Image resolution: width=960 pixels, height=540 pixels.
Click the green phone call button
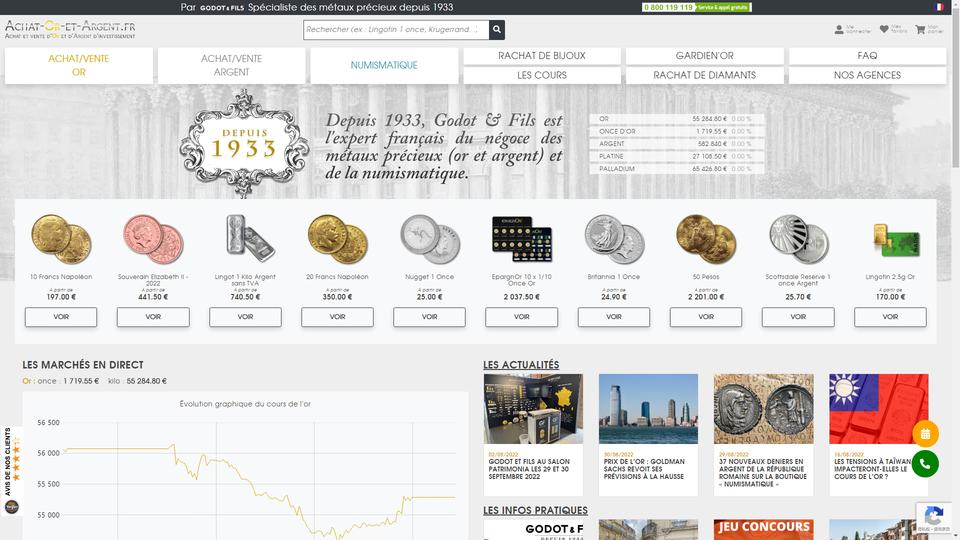[x=925, y=463]
